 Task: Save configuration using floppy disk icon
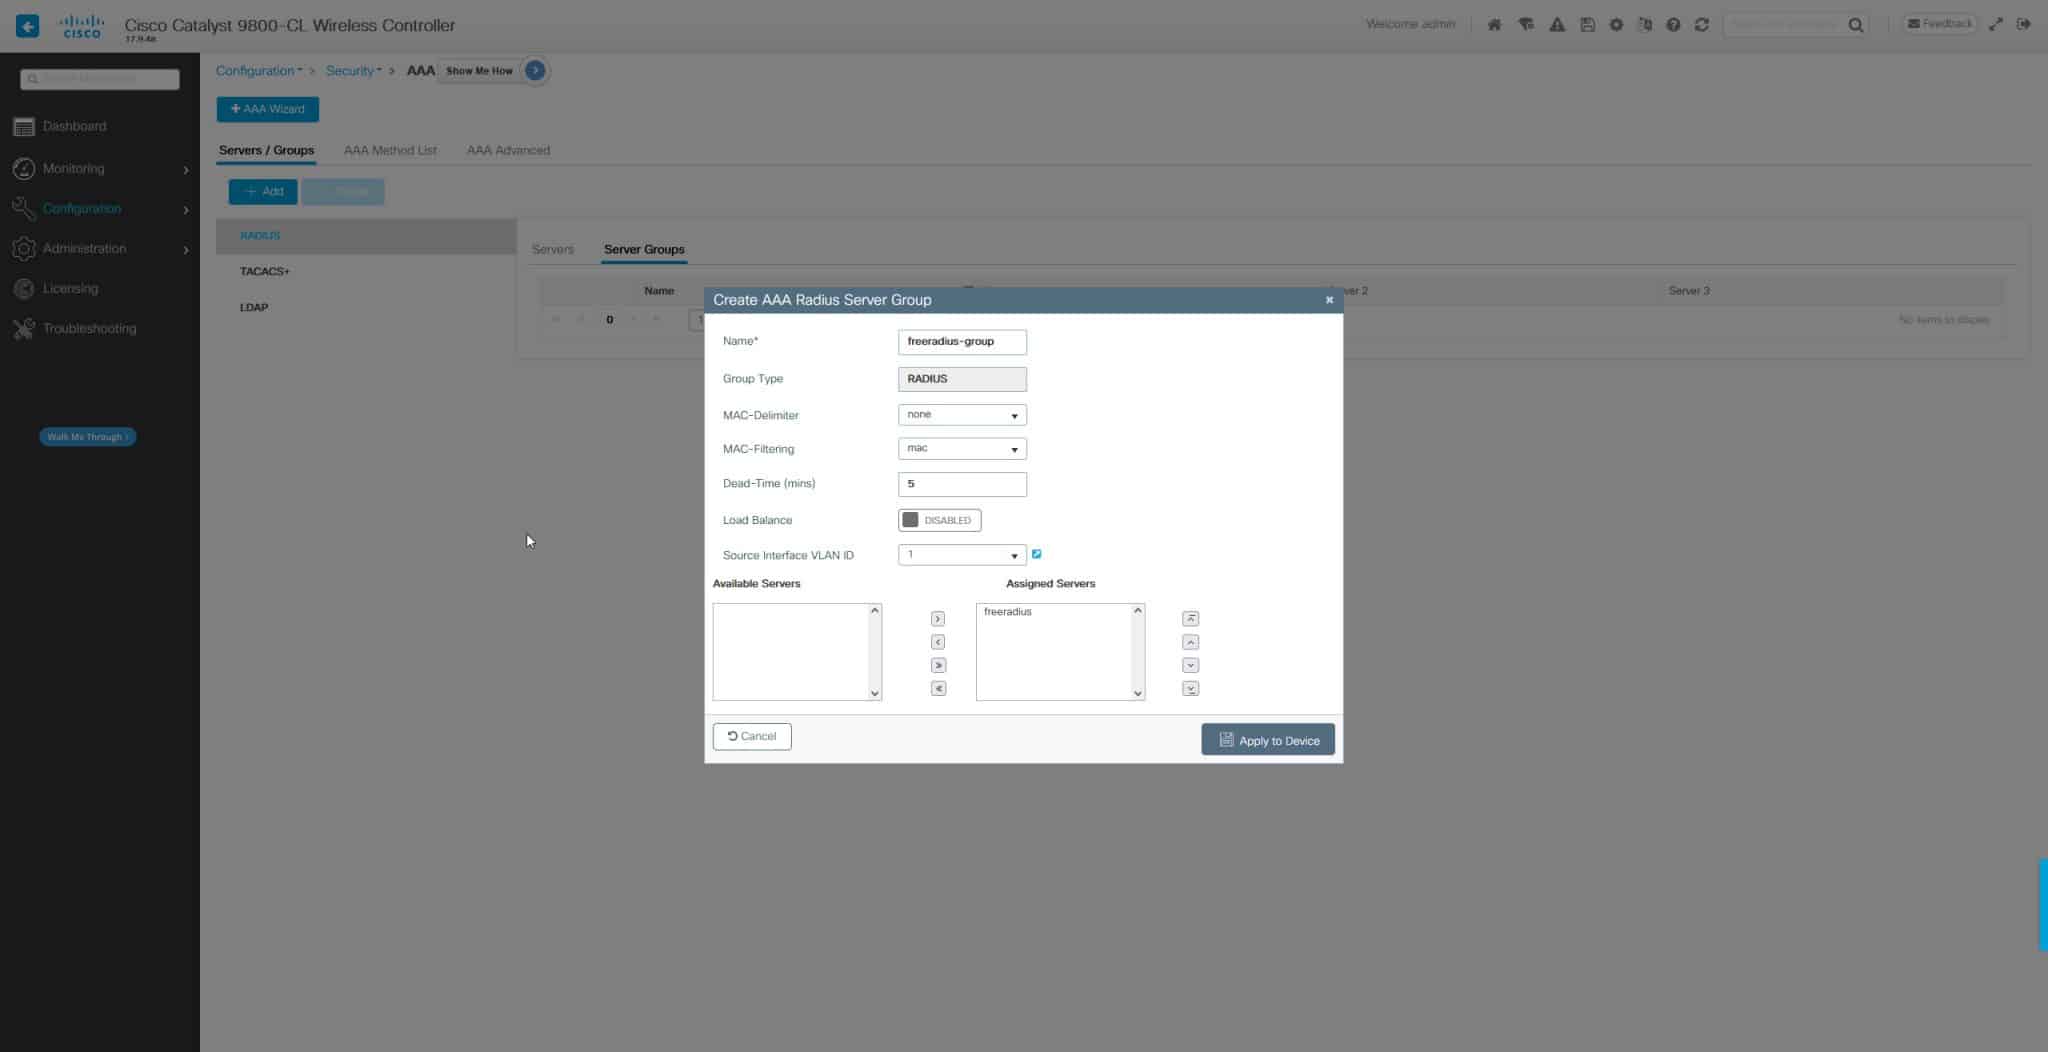coord(1587,25)
